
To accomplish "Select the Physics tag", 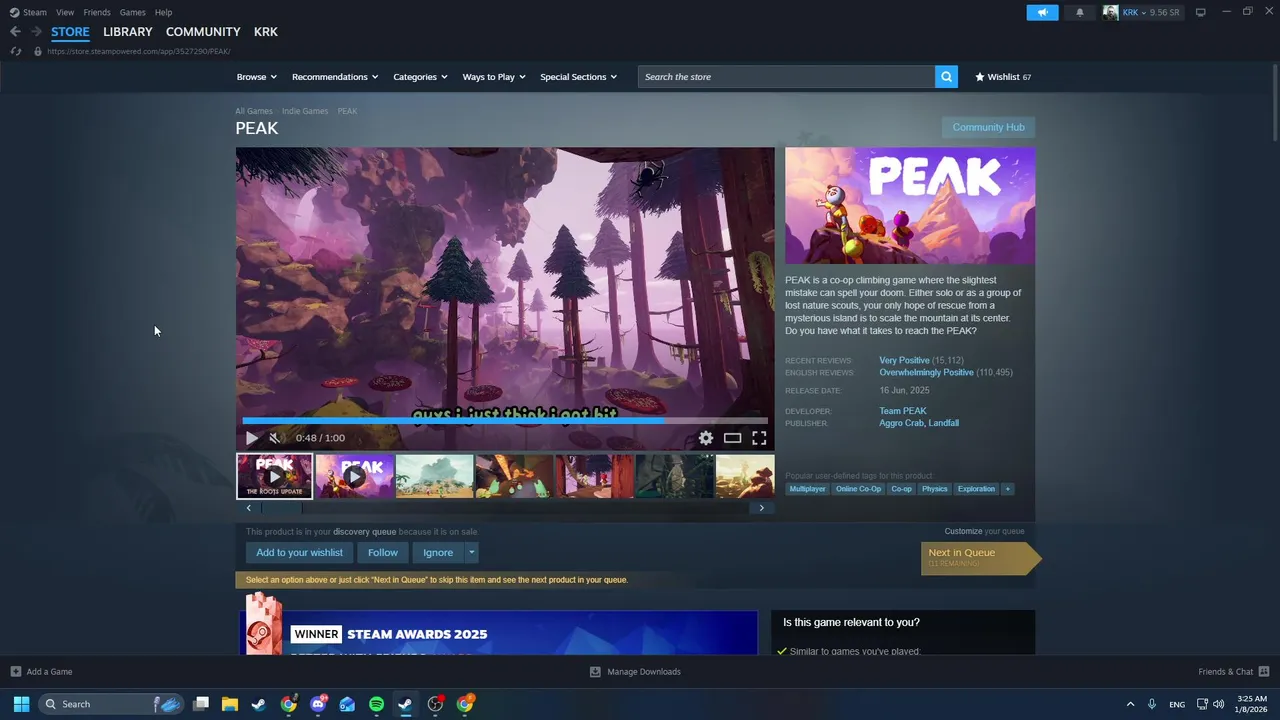I will point(934,489).
